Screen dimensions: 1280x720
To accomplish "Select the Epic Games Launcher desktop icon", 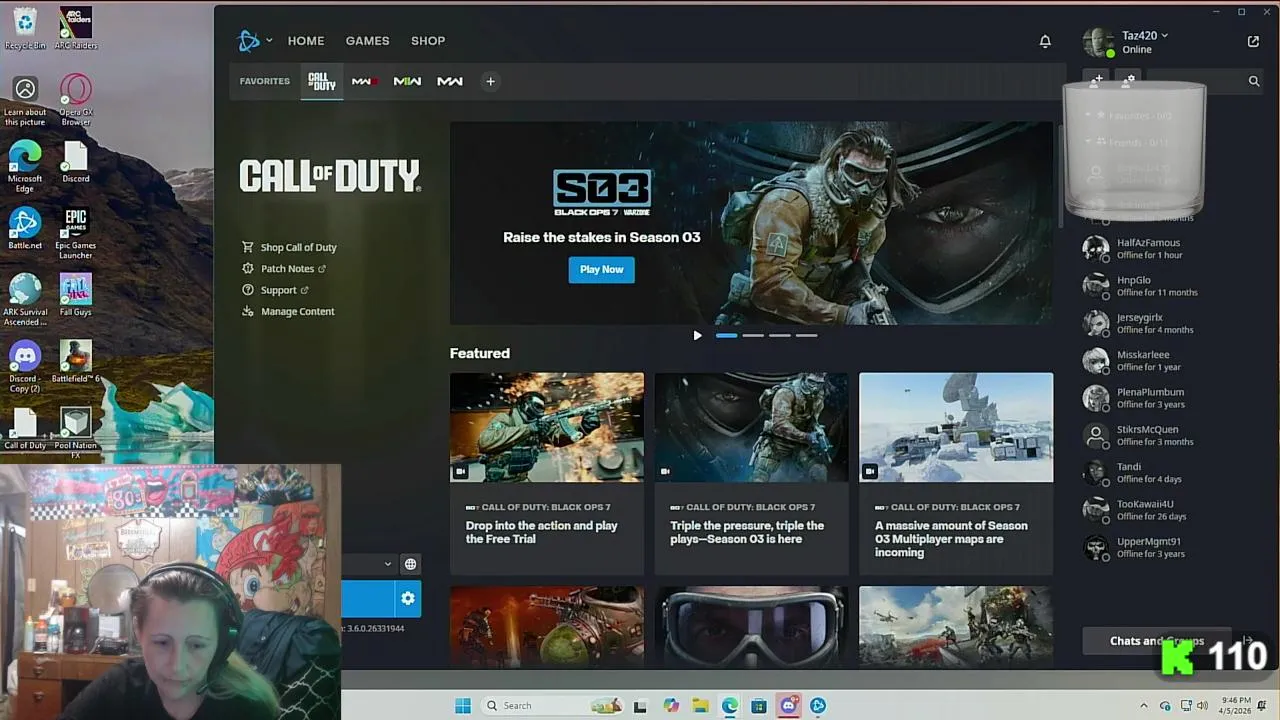I will (76, 233).
